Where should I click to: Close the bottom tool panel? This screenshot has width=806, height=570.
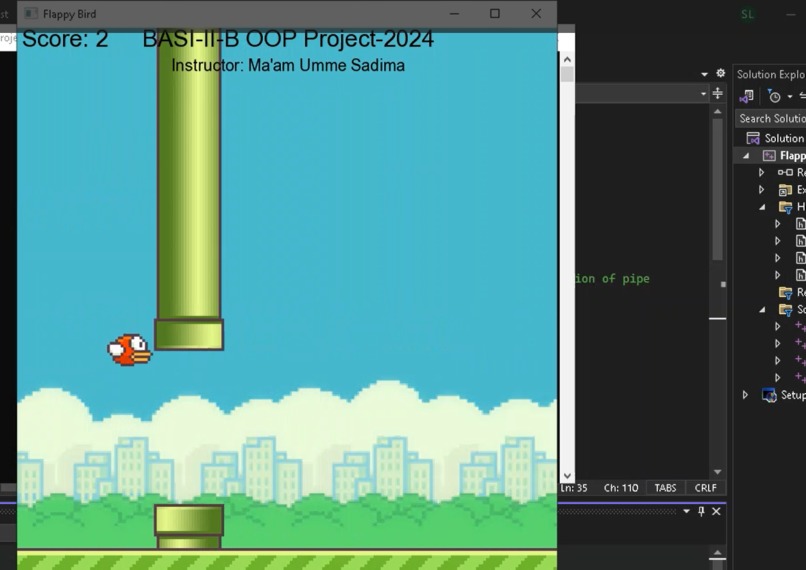[716, 511]
